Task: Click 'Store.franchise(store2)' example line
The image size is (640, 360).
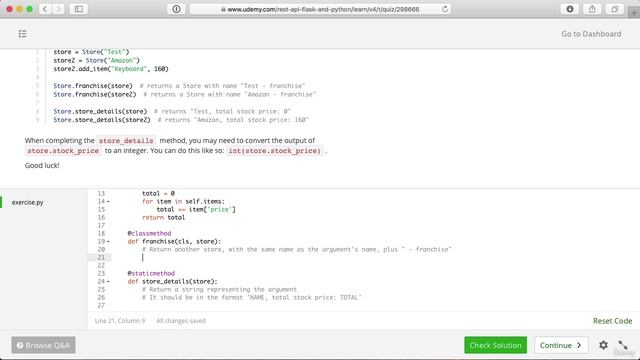Action: click(x=95, y=94)
